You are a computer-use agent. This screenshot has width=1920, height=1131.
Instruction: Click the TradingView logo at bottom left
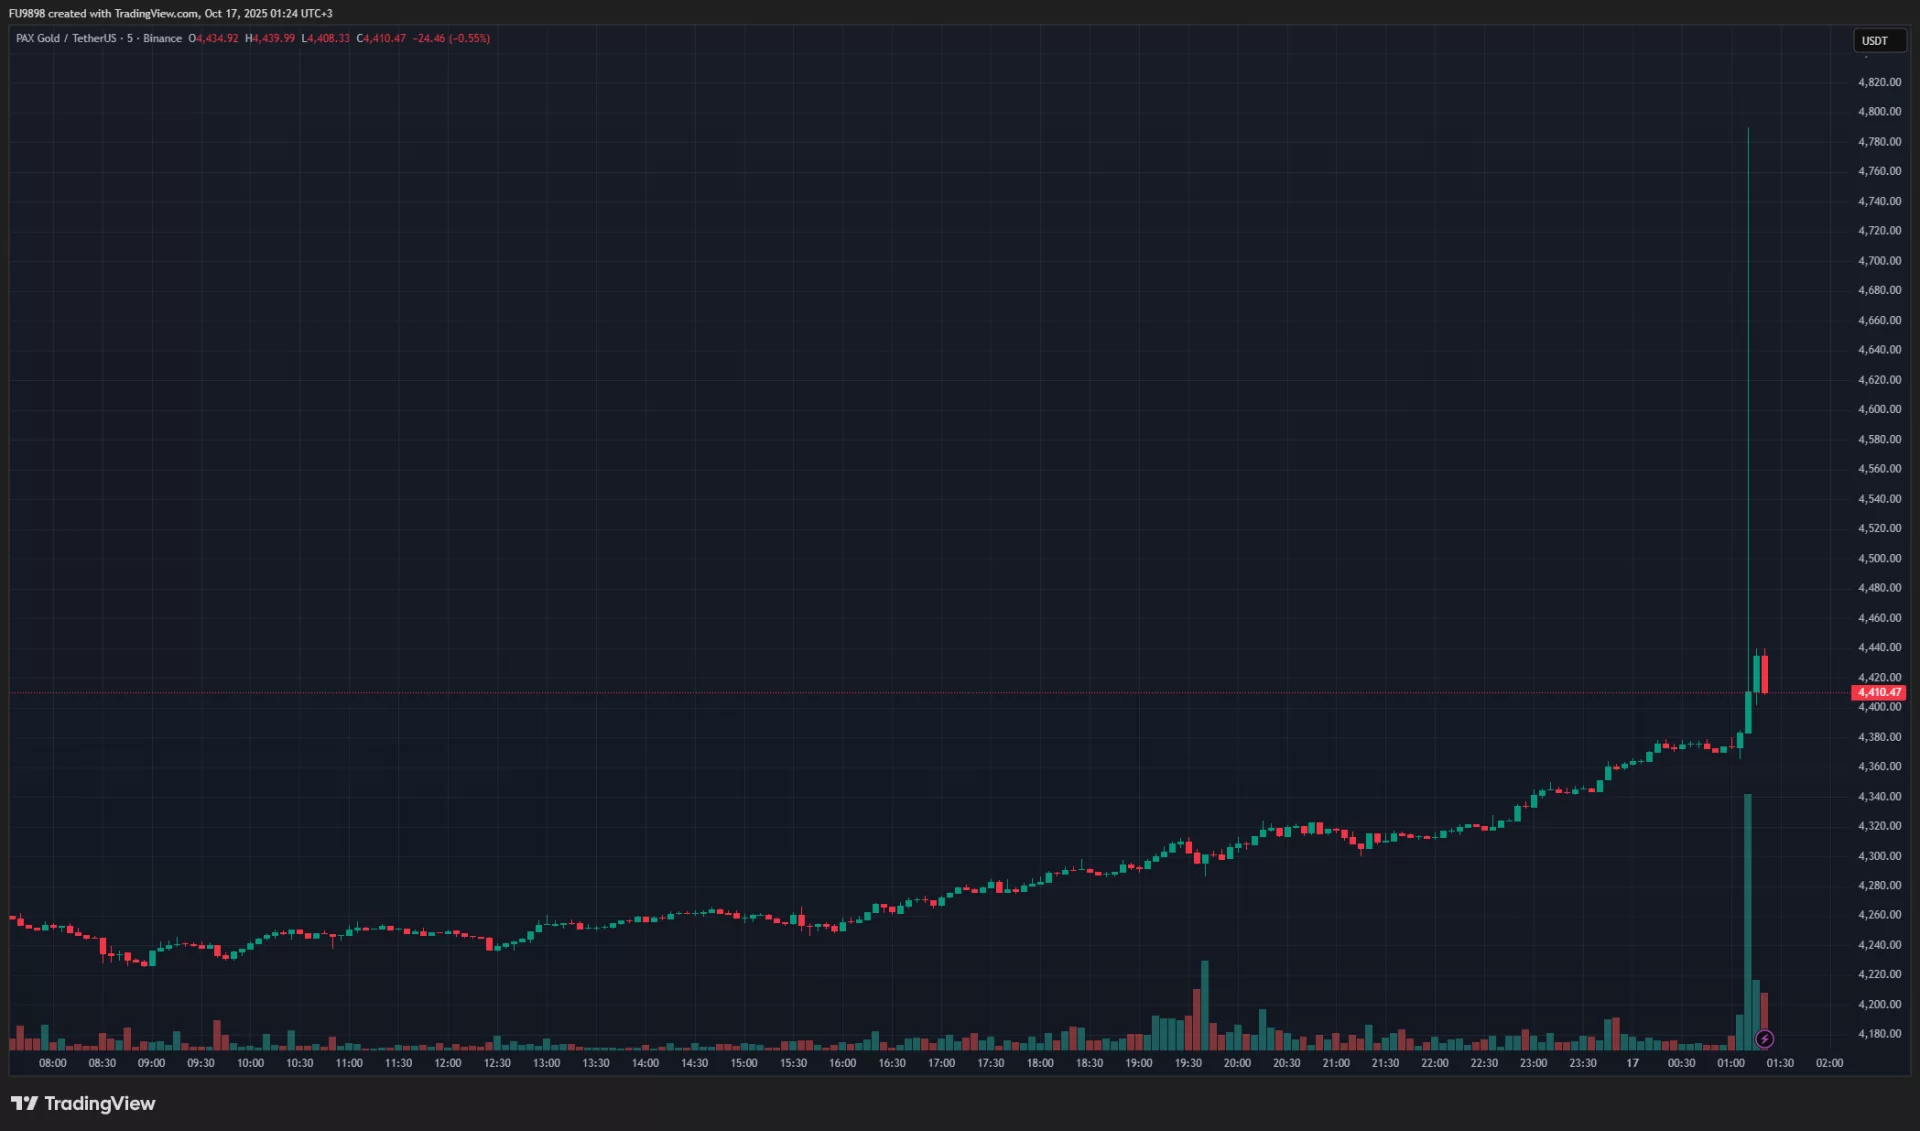pyautogui.click(x=83, y=1103)
